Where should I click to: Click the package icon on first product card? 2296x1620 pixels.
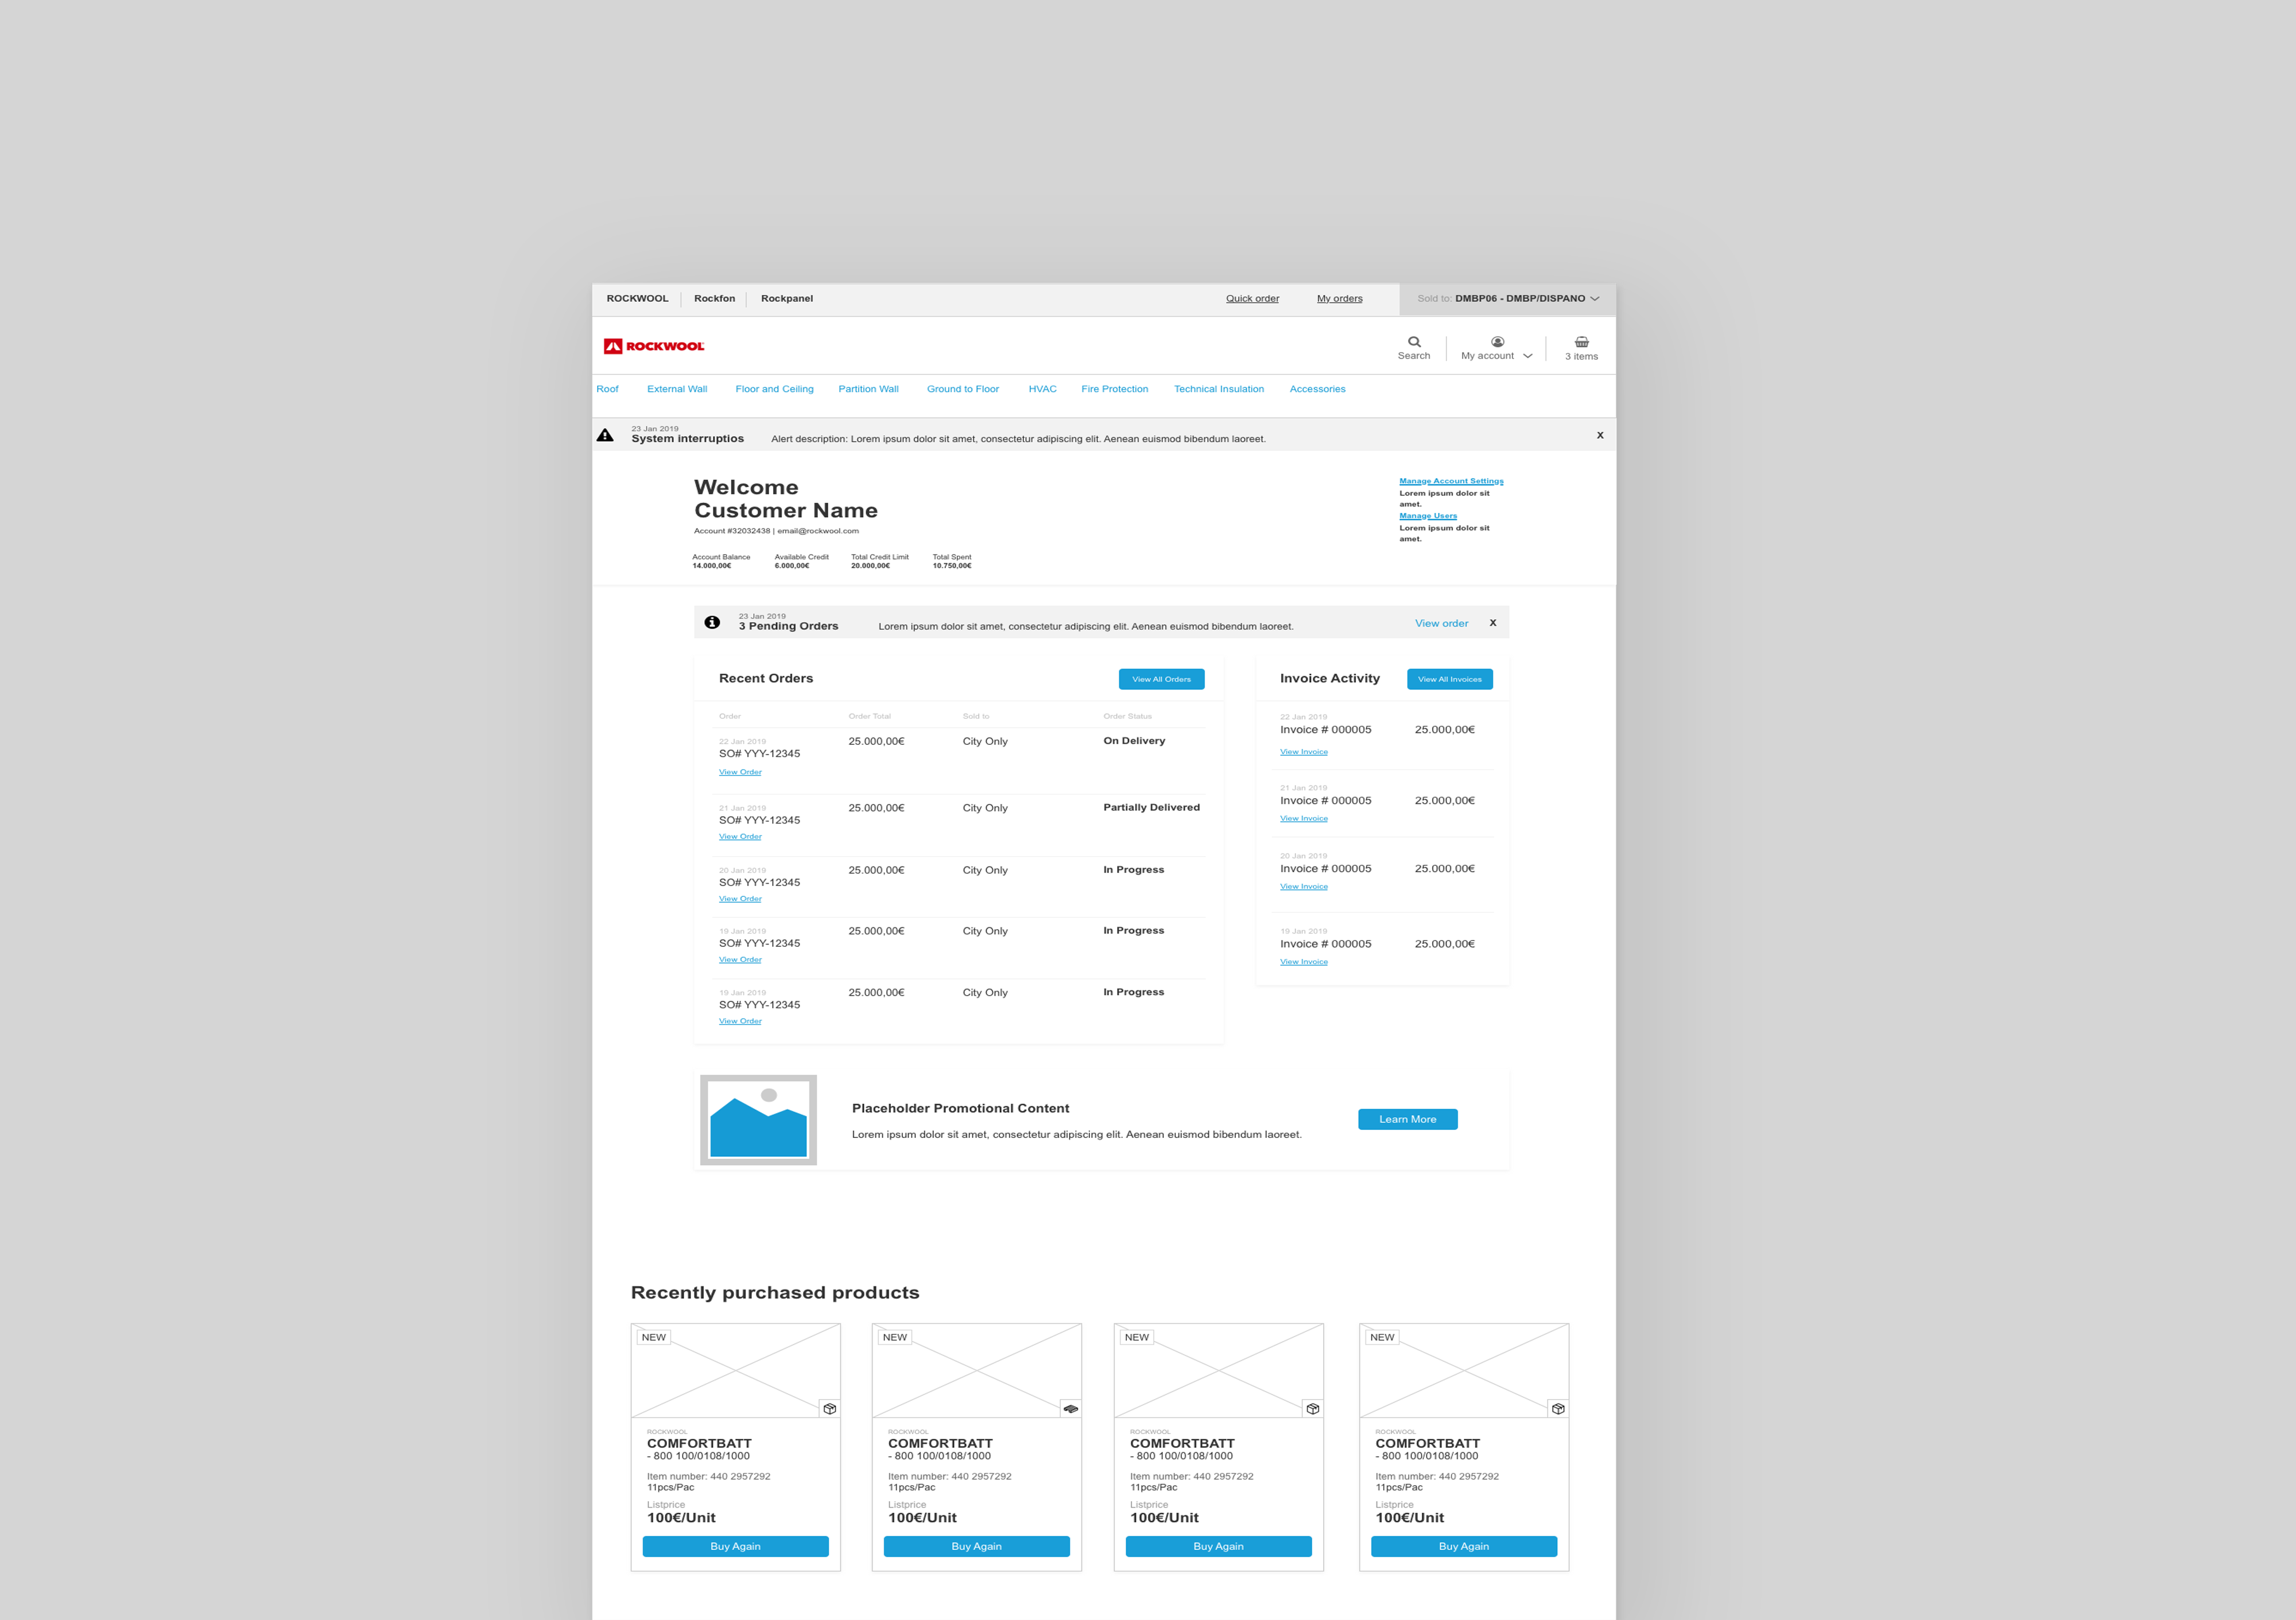click(x=829, y=1408)
